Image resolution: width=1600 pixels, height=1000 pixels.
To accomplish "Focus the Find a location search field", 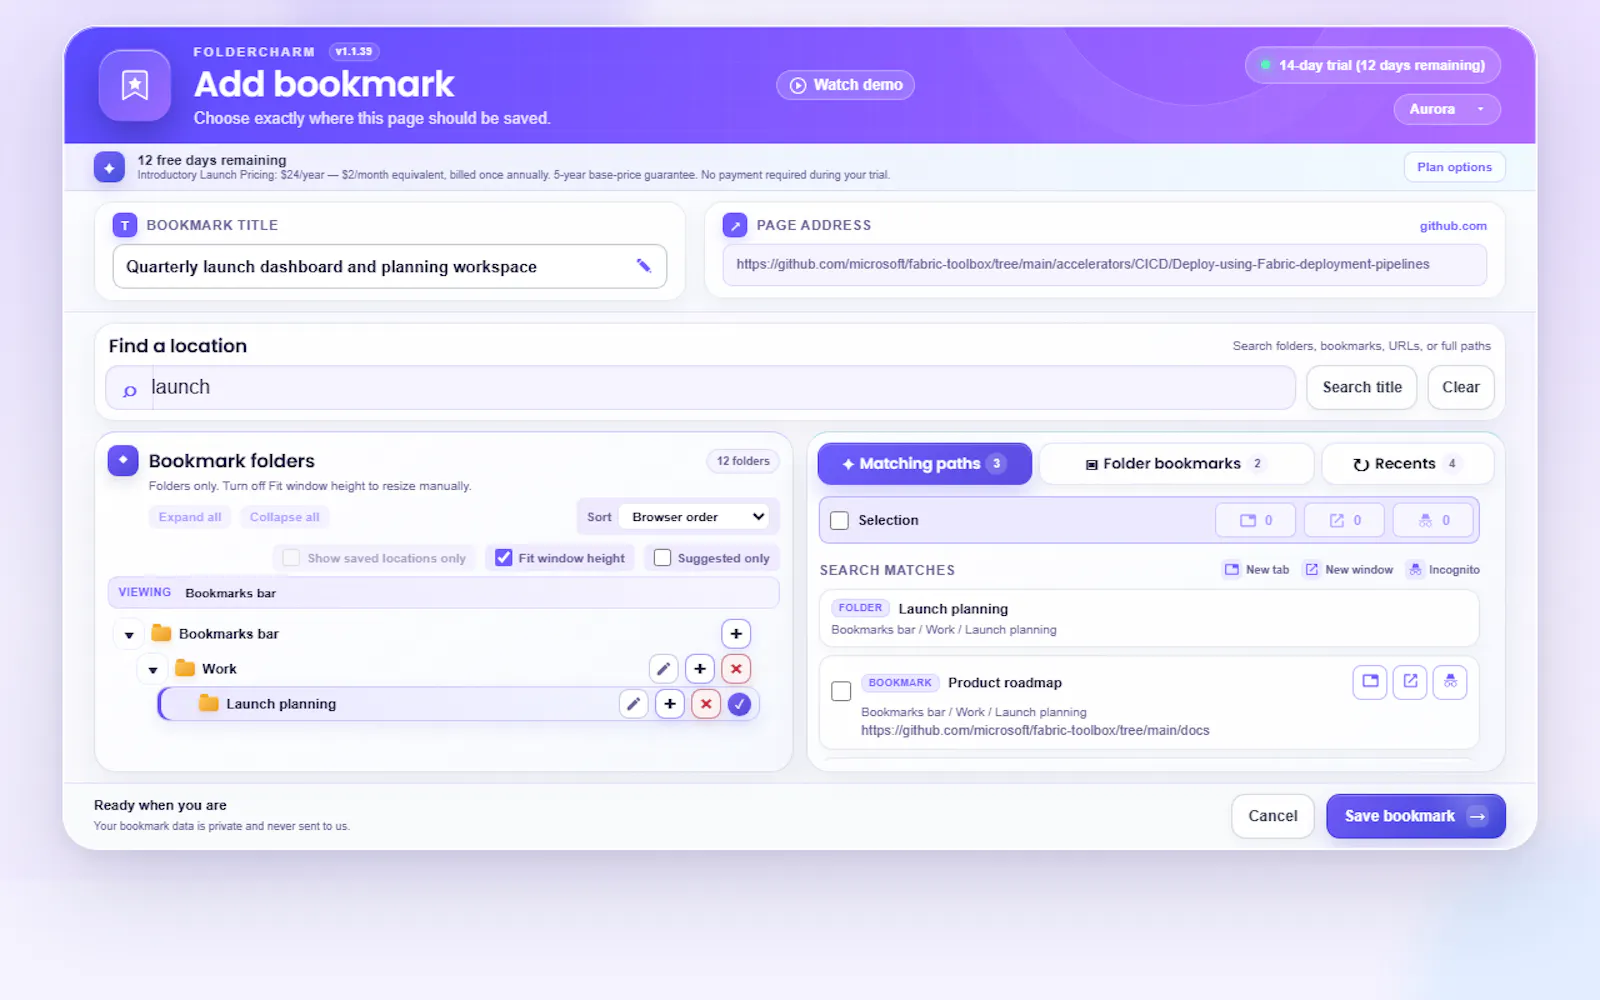I will point(701,387).
